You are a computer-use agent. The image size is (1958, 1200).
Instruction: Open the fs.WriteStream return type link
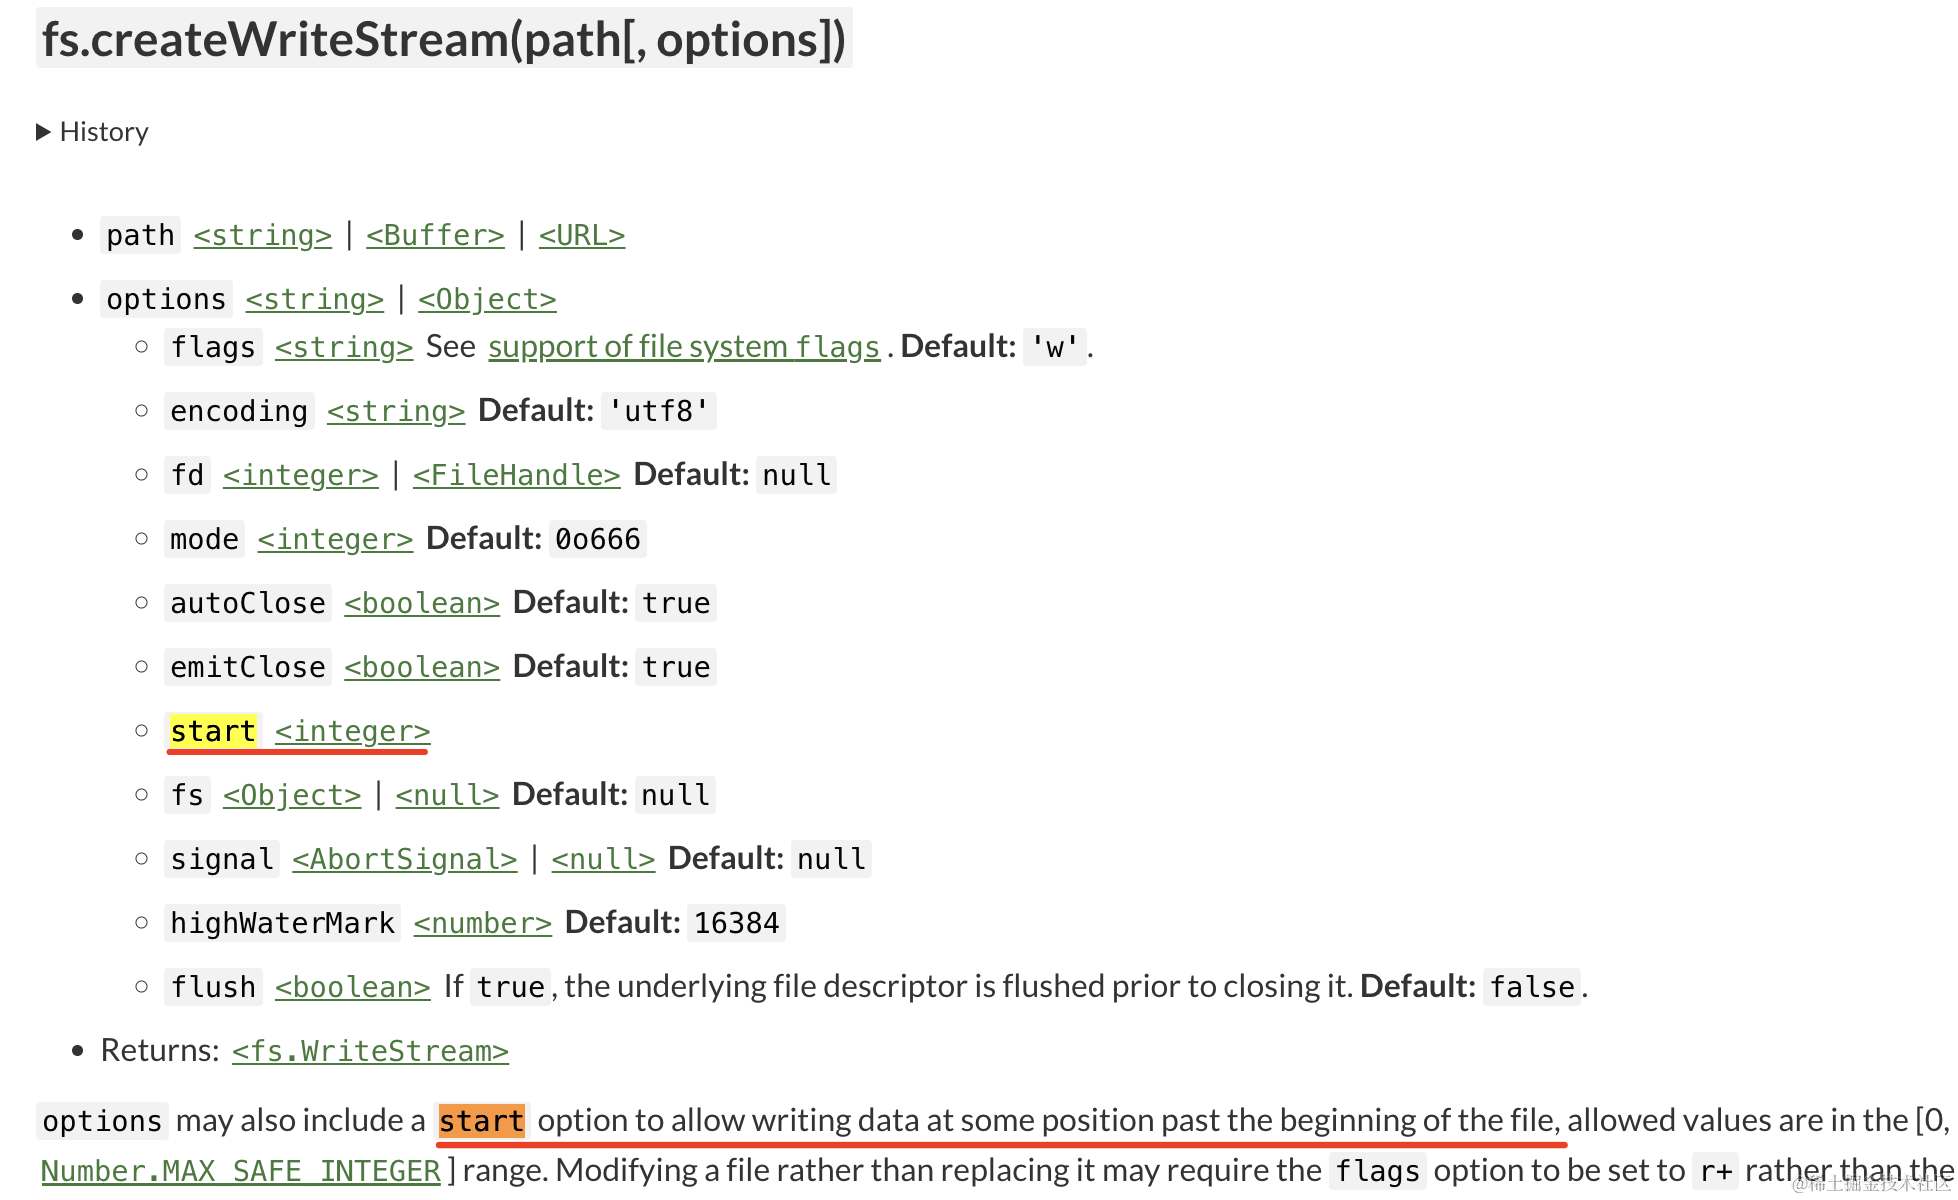pyautogui.click(x=370, y=1051)
